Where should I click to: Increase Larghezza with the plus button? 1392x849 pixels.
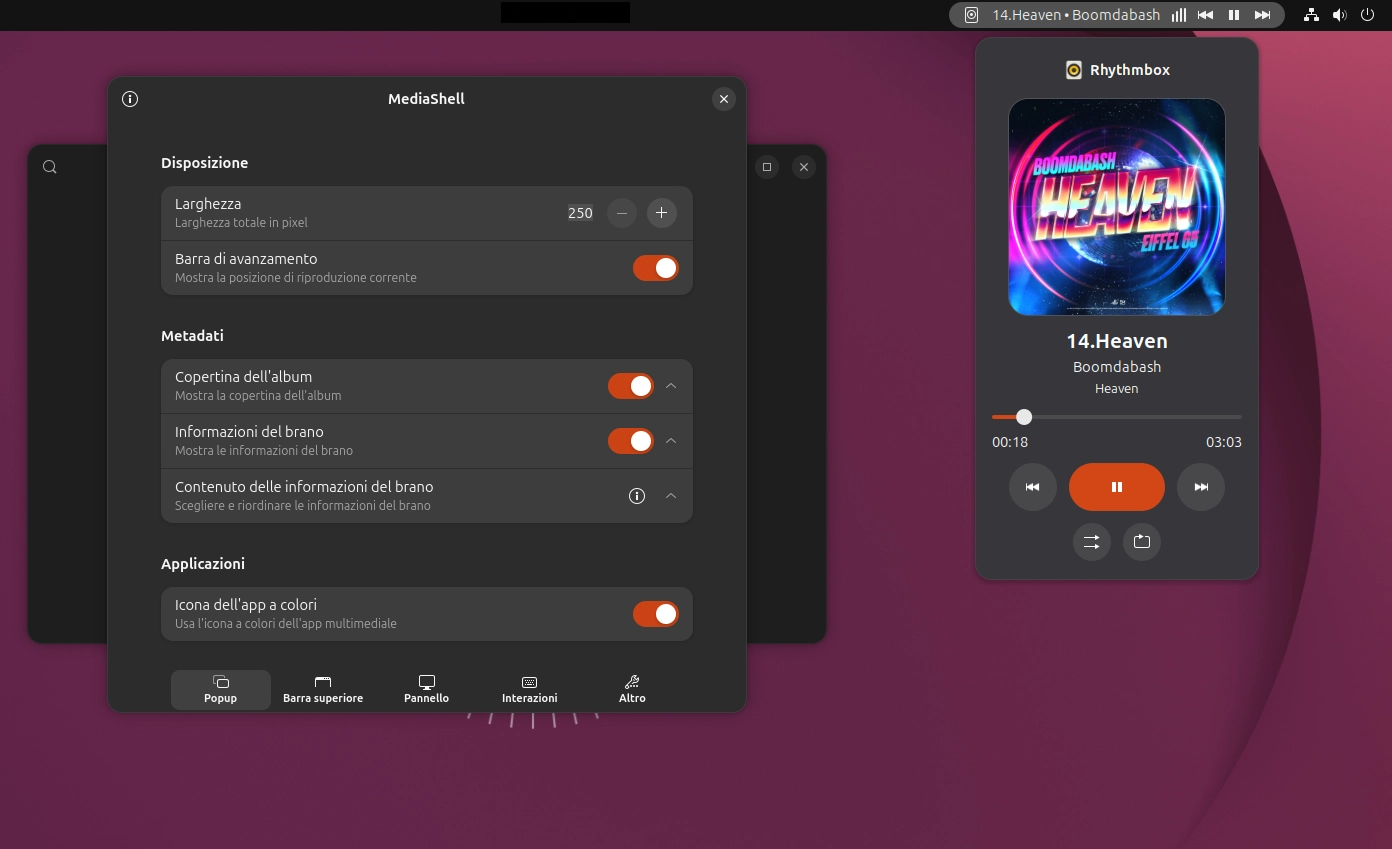[x=661, y=213]
